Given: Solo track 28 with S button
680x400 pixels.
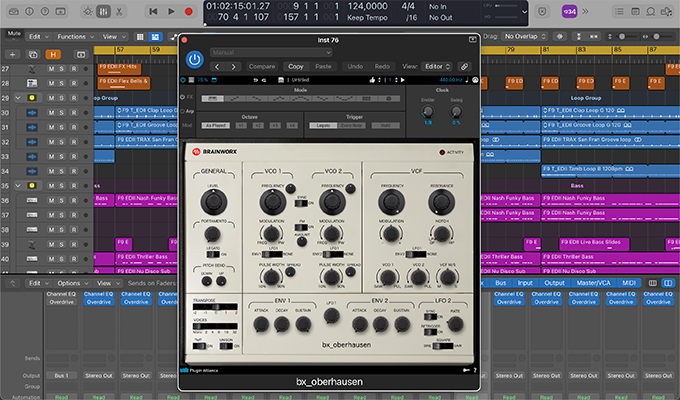Looking at the screenshot, I should [x=62, y=83].
